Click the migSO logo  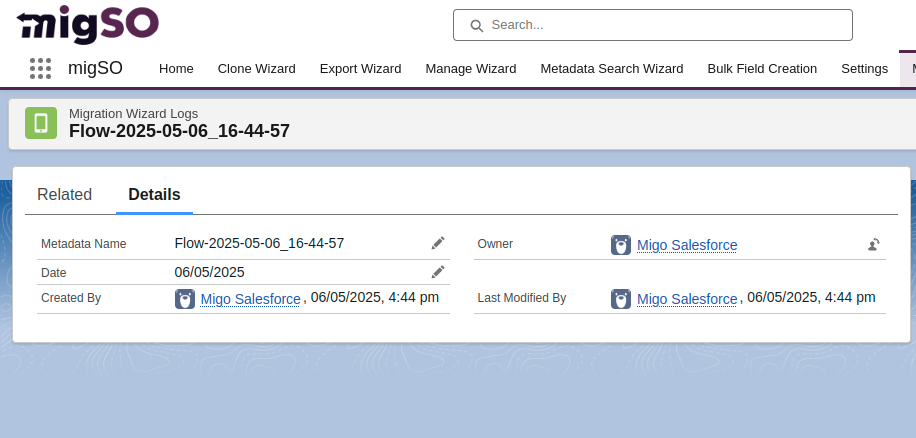click(x=87, y=24)
